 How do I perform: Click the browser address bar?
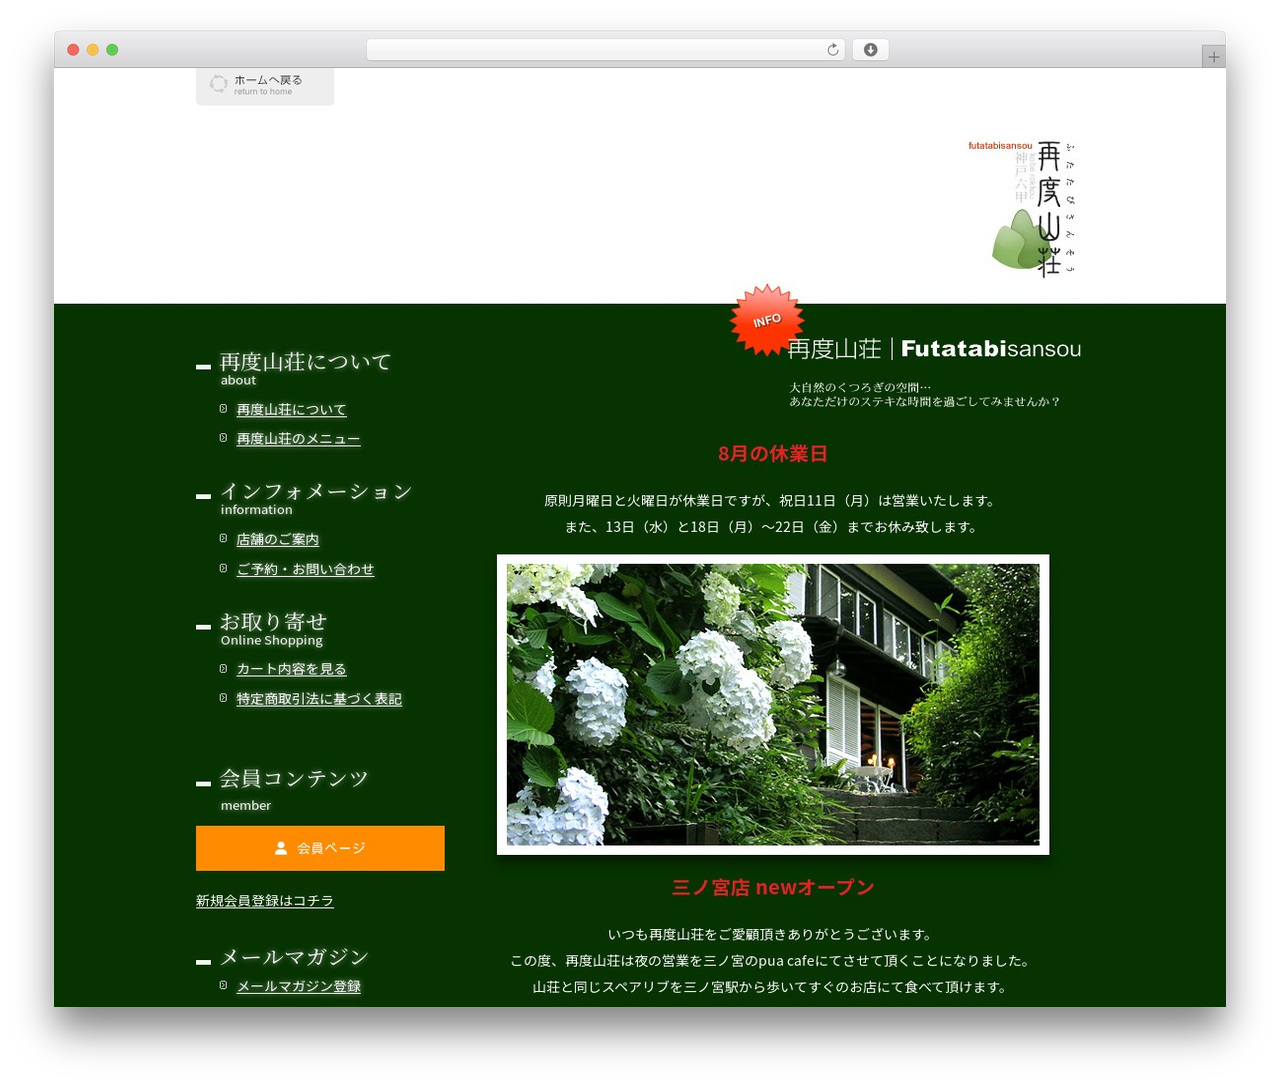coord(606,50)
